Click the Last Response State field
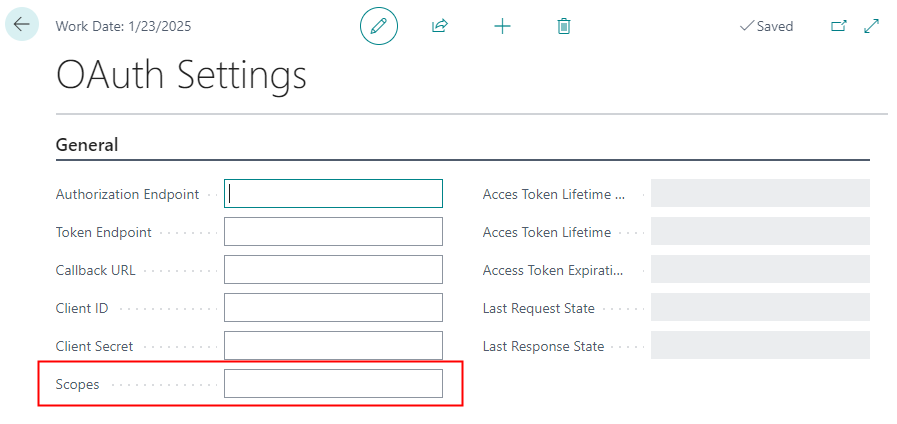Screen dimensions: 897x424 (760, 346)
